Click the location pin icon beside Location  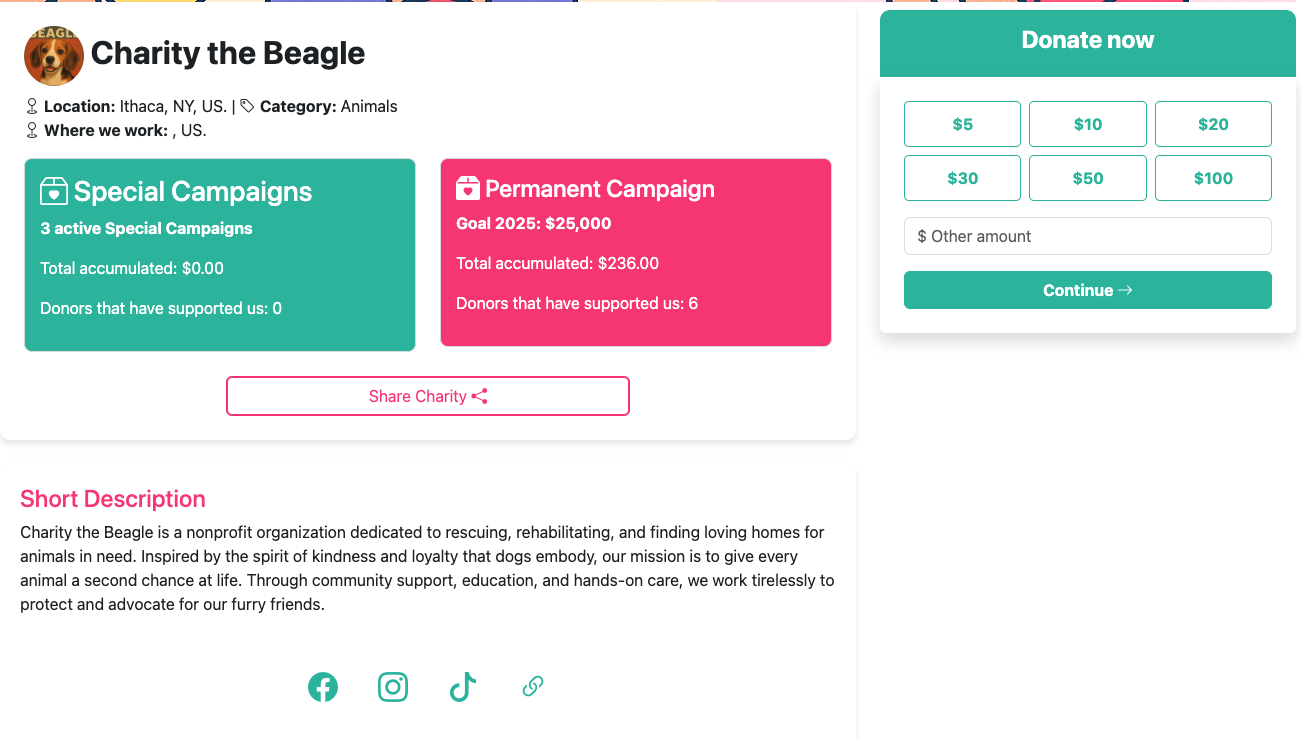tap(32, 106)
